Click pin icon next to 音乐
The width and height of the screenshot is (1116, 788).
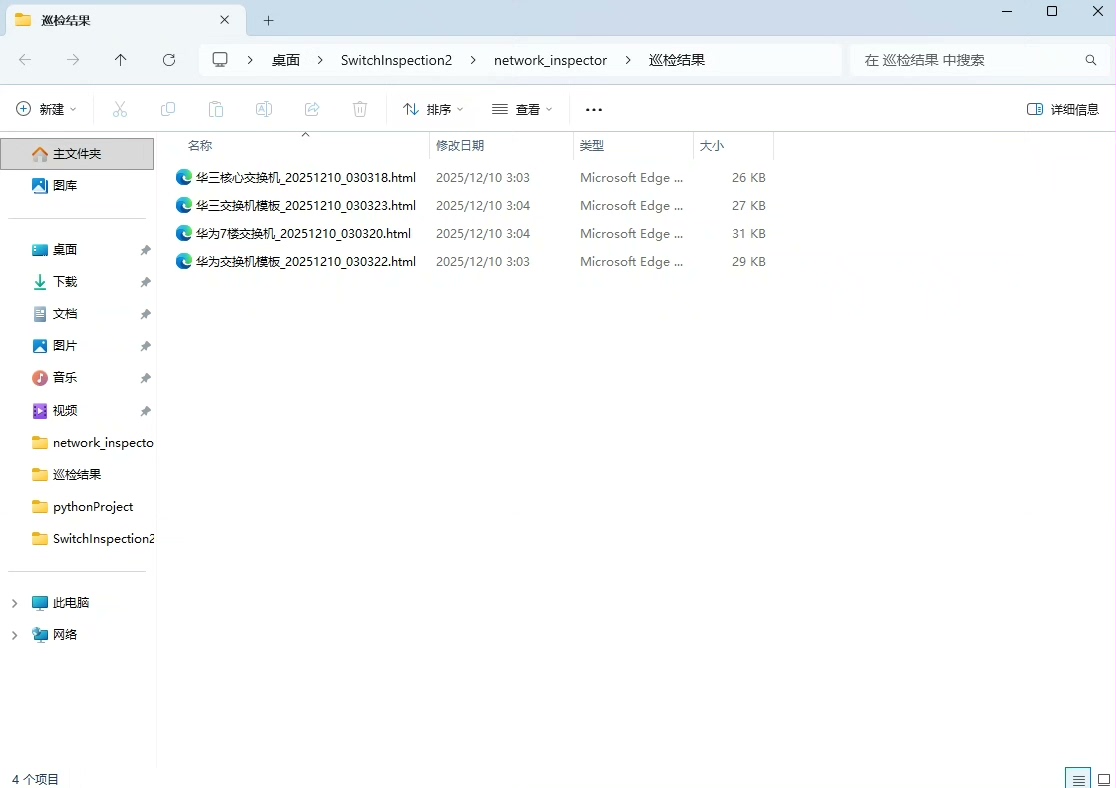tap(145, 378)
